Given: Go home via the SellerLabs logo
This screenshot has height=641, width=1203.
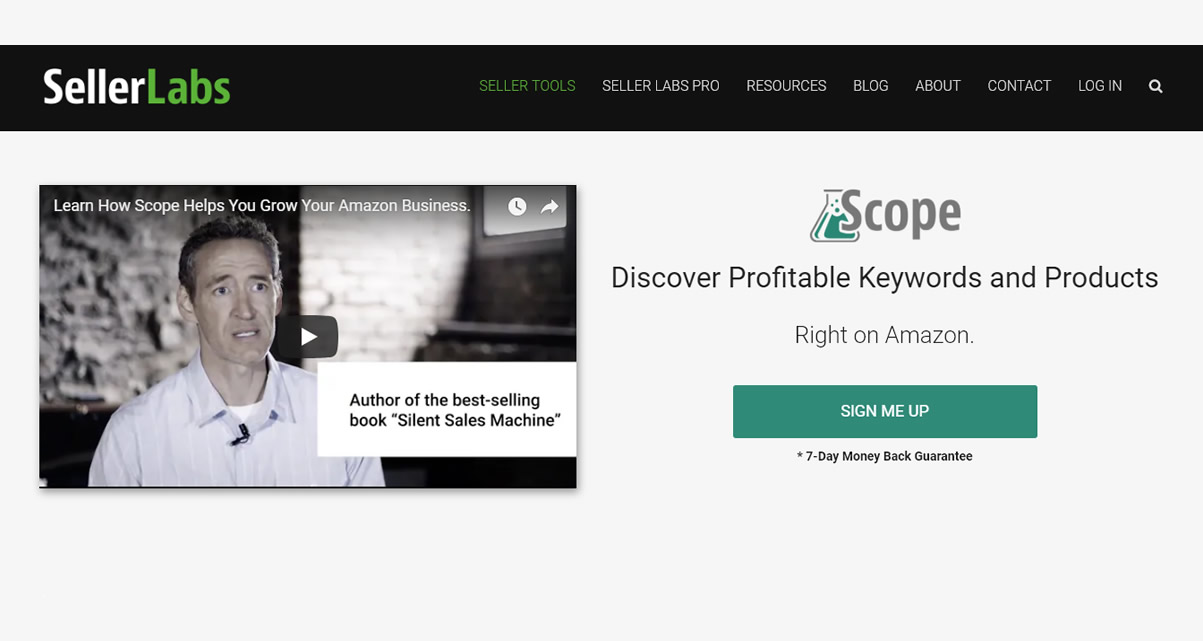Looking at the screenshot, I should (137, 87).
